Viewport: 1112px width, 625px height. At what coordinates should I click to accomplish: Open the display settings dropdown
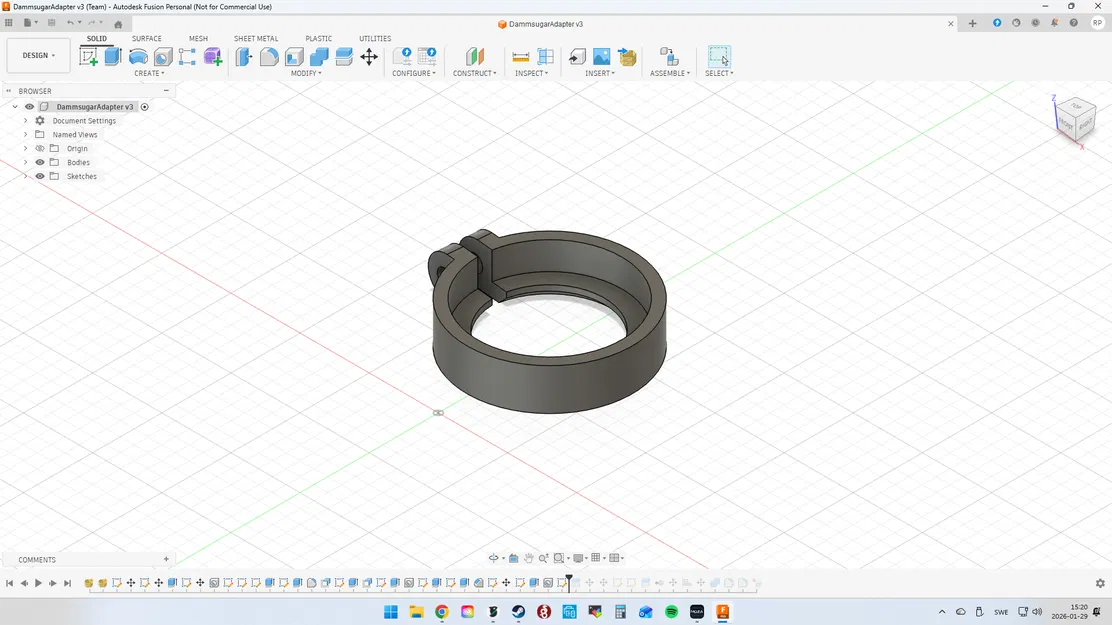click(x=577, y=557)
